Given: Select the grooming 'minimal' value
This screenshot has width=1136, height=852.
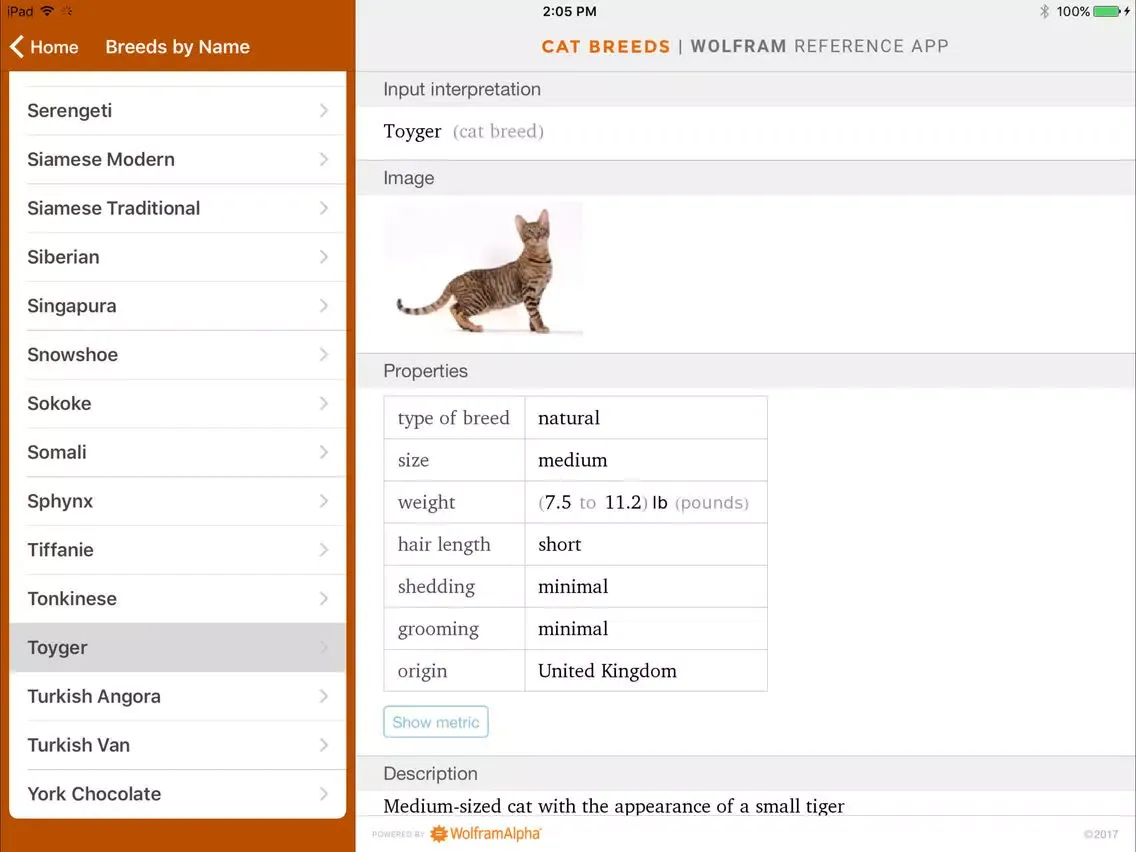Looking at the screenshot, I should pos(573,628).
